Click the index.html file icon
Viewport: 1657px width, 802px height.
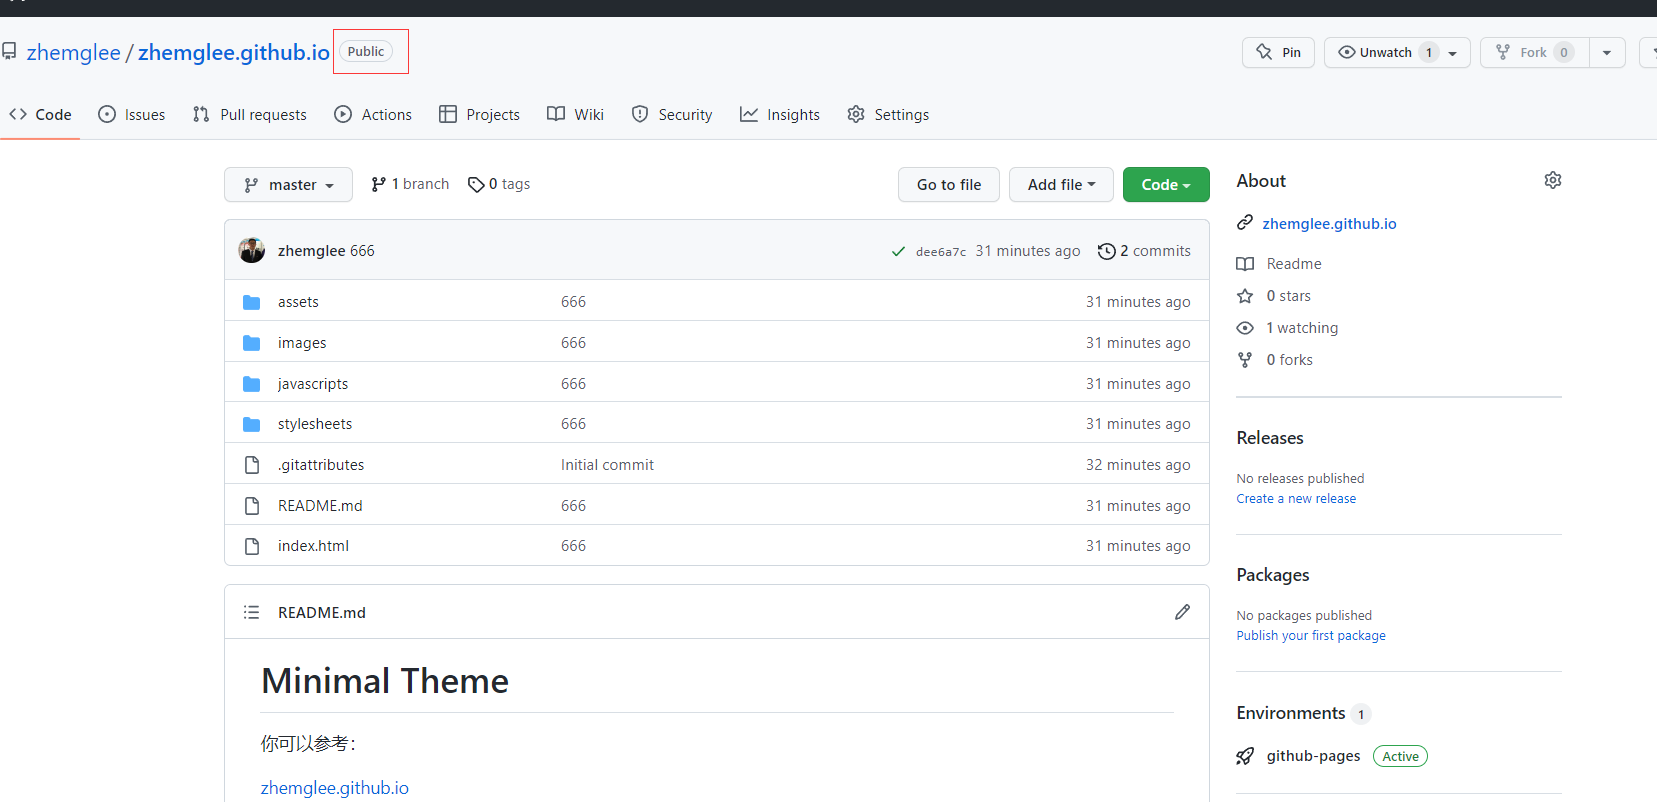[252, 546]
